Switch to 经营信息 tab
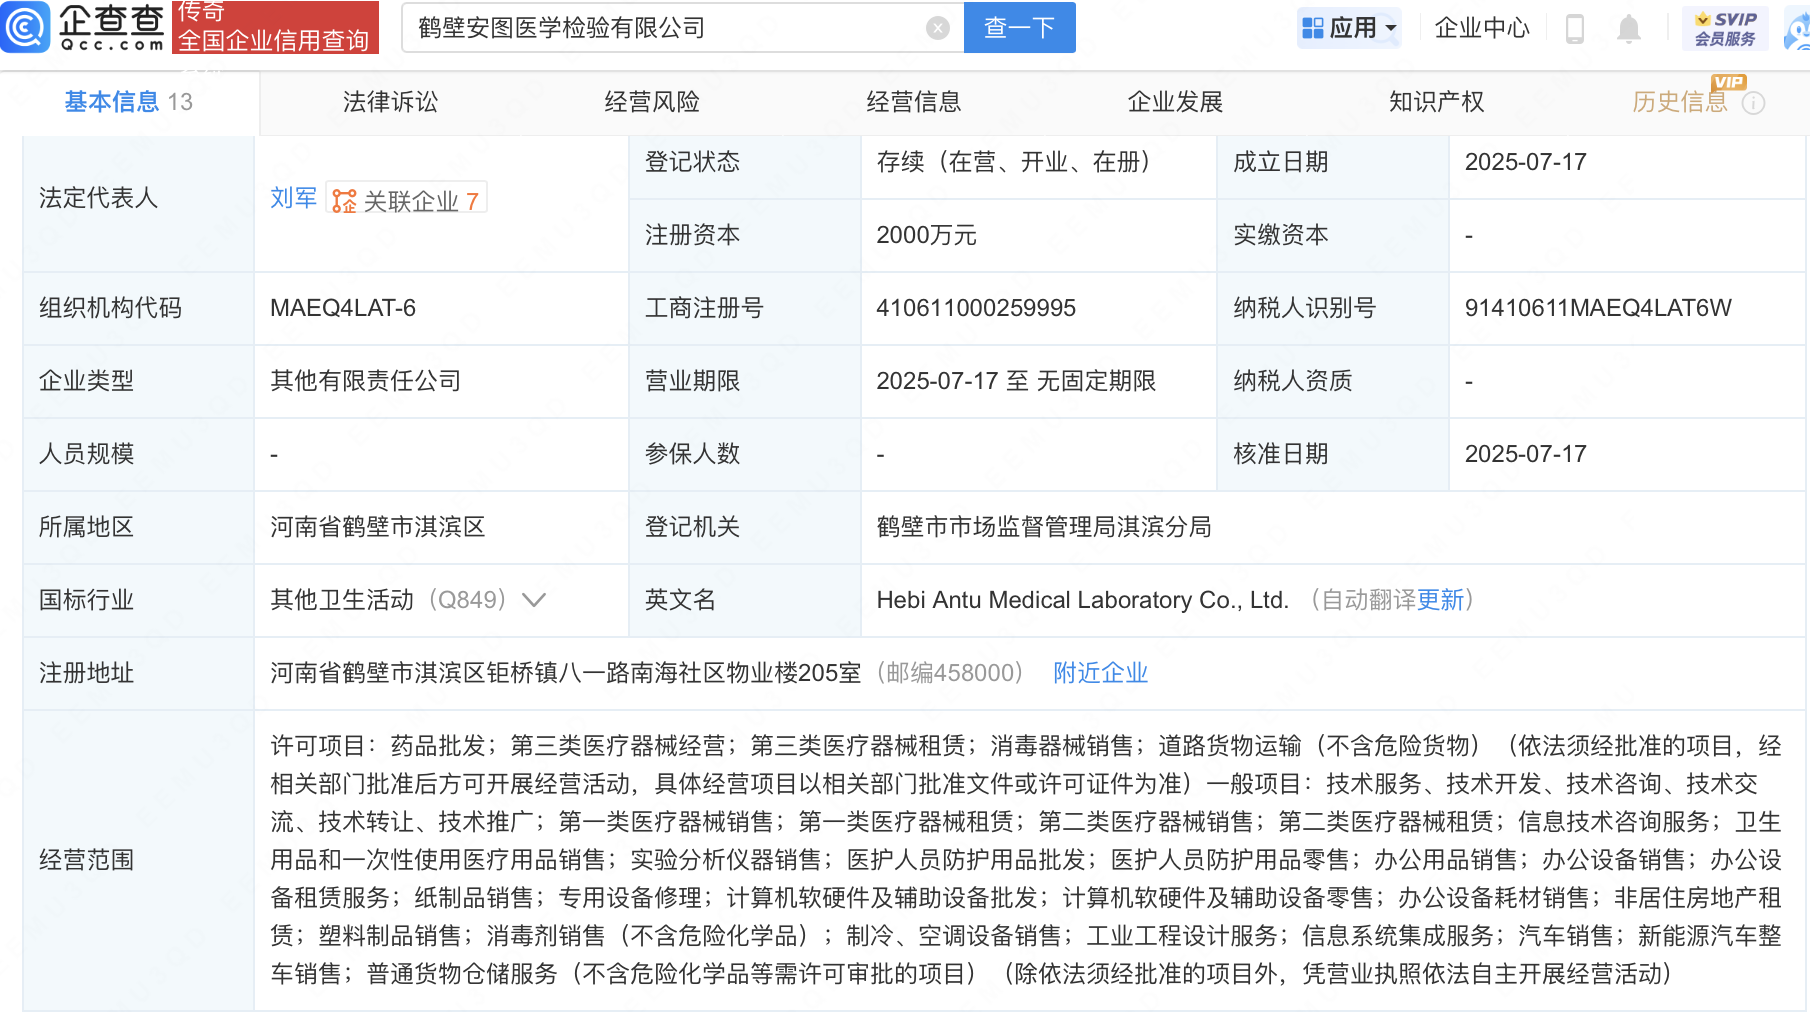The height and width of the screenshot is (1012, 1810). [x=914, y=102]
